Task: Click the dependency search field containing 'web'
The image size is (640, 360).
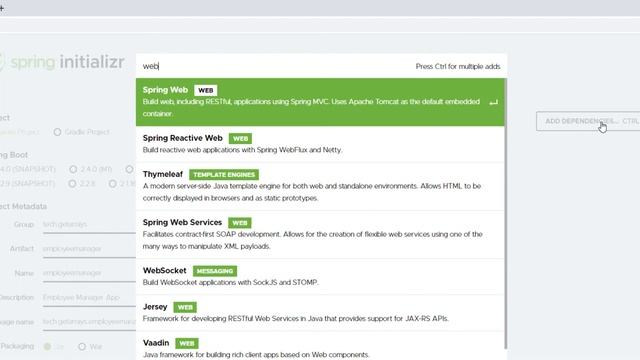Action: tap(273, 66)
